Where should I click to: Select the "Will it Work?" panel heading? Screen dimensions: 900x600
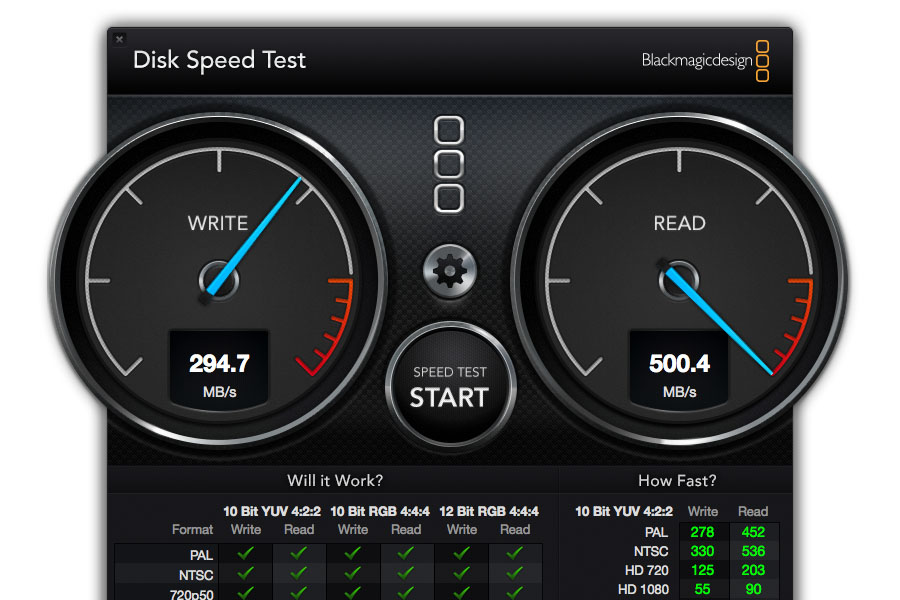pyautogui.click(x=335, y=481)
